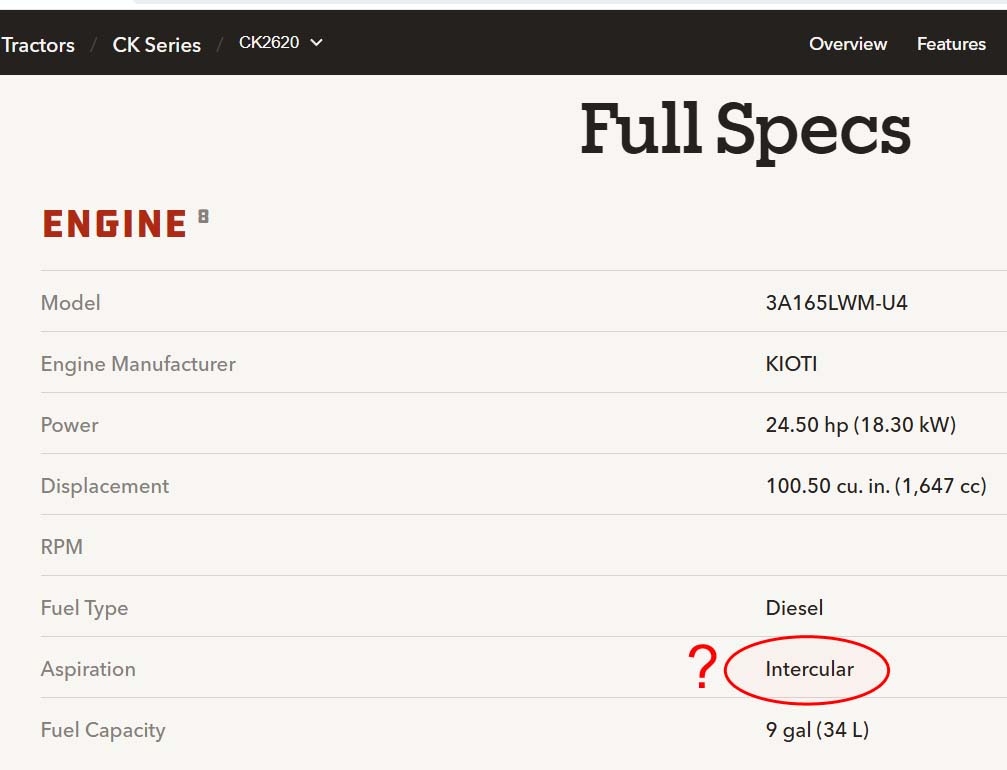Click the Displacement row label
Screen dimensions: 1007x770
[x=105, y=486]
